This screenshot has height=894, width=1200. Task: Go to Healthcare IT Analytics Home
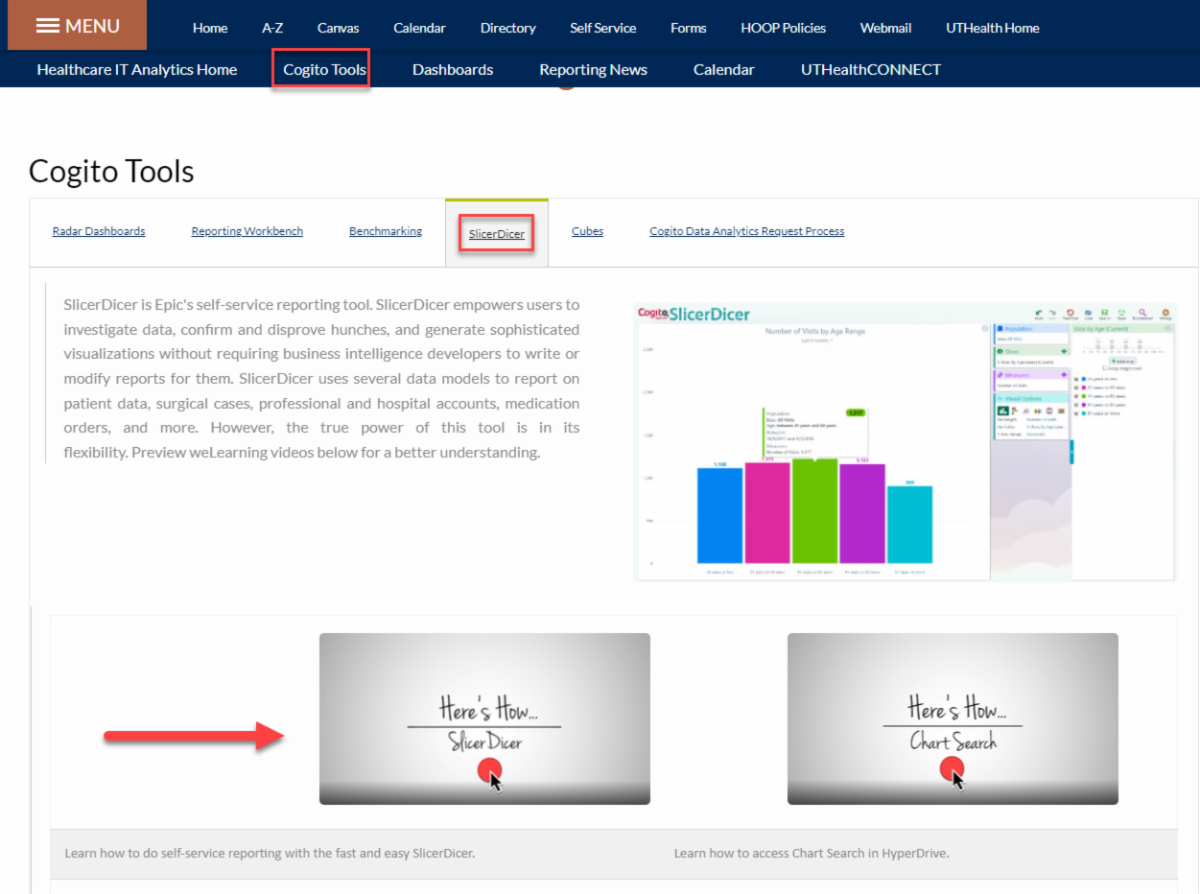pyautogui.click(x=137, y=69)
